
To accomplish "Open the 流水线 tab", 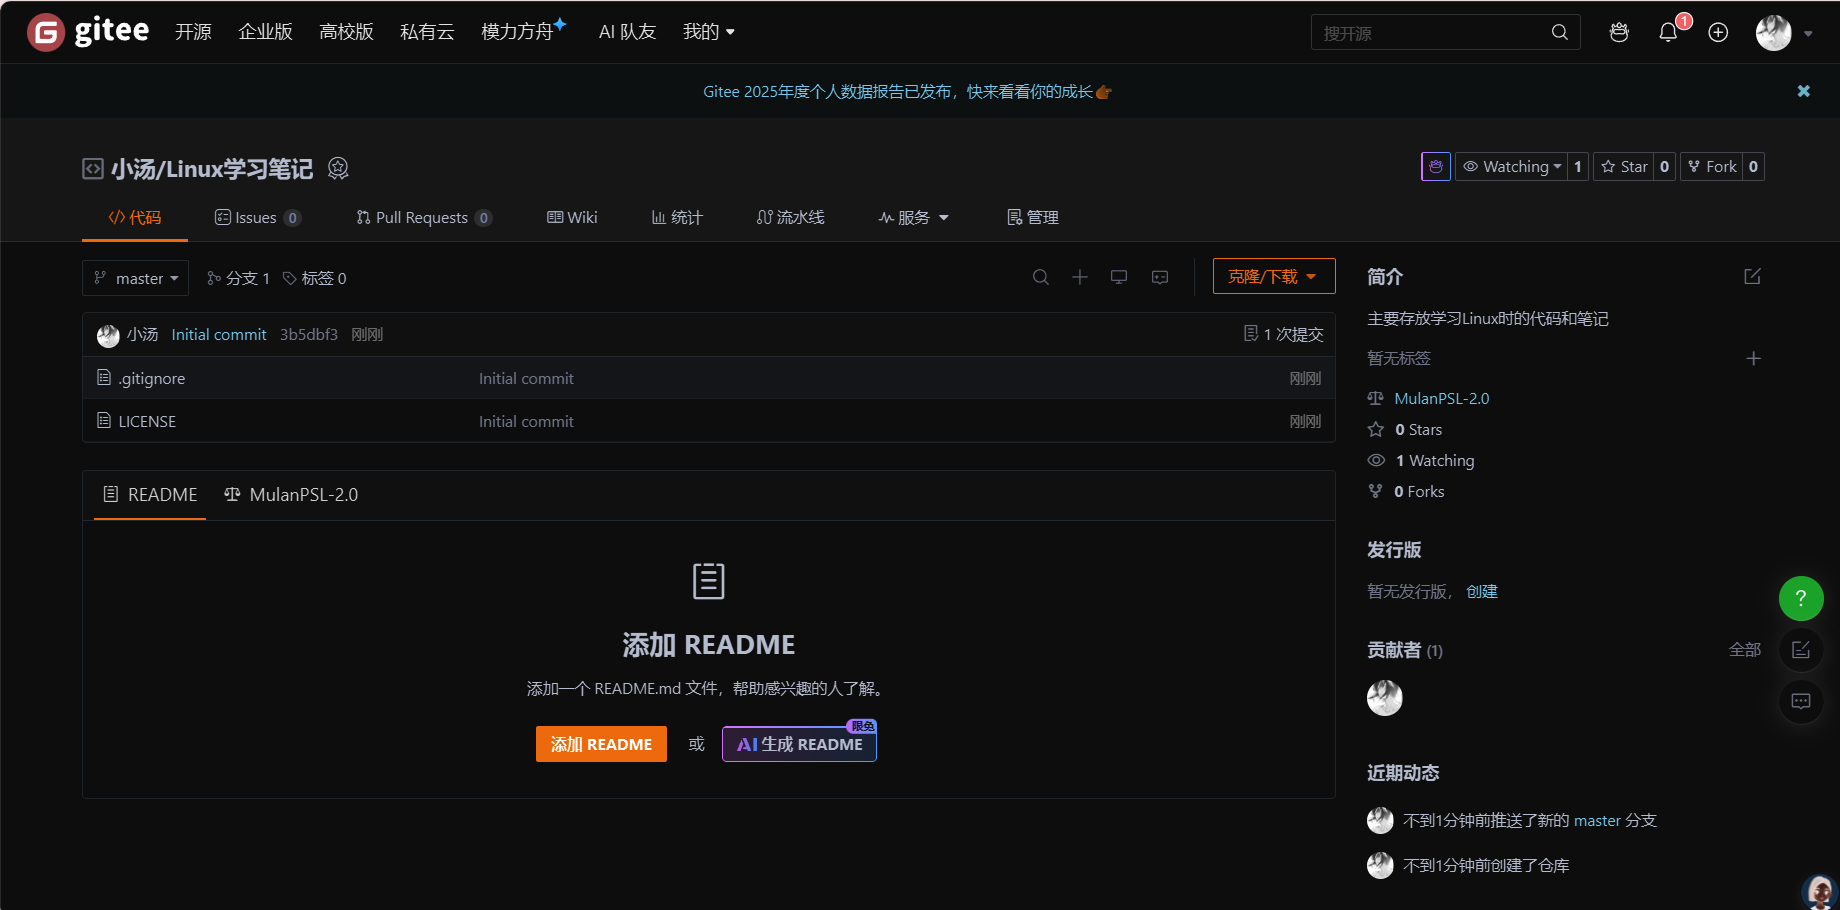I will [790, 217].
